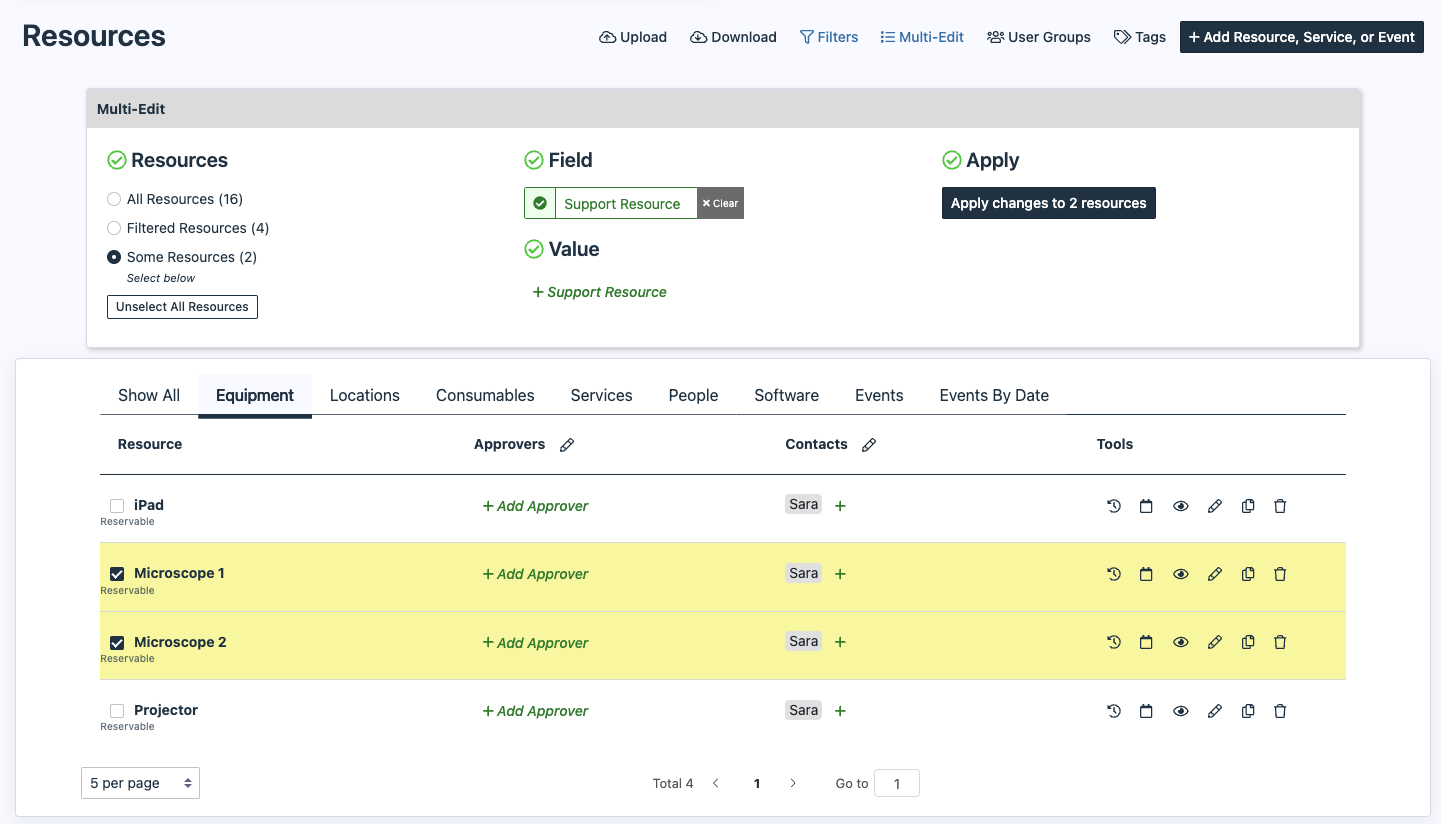Screen dimensions: 1441x824
Task: Click the Go to page input field
Action: (x=896, y=783)
